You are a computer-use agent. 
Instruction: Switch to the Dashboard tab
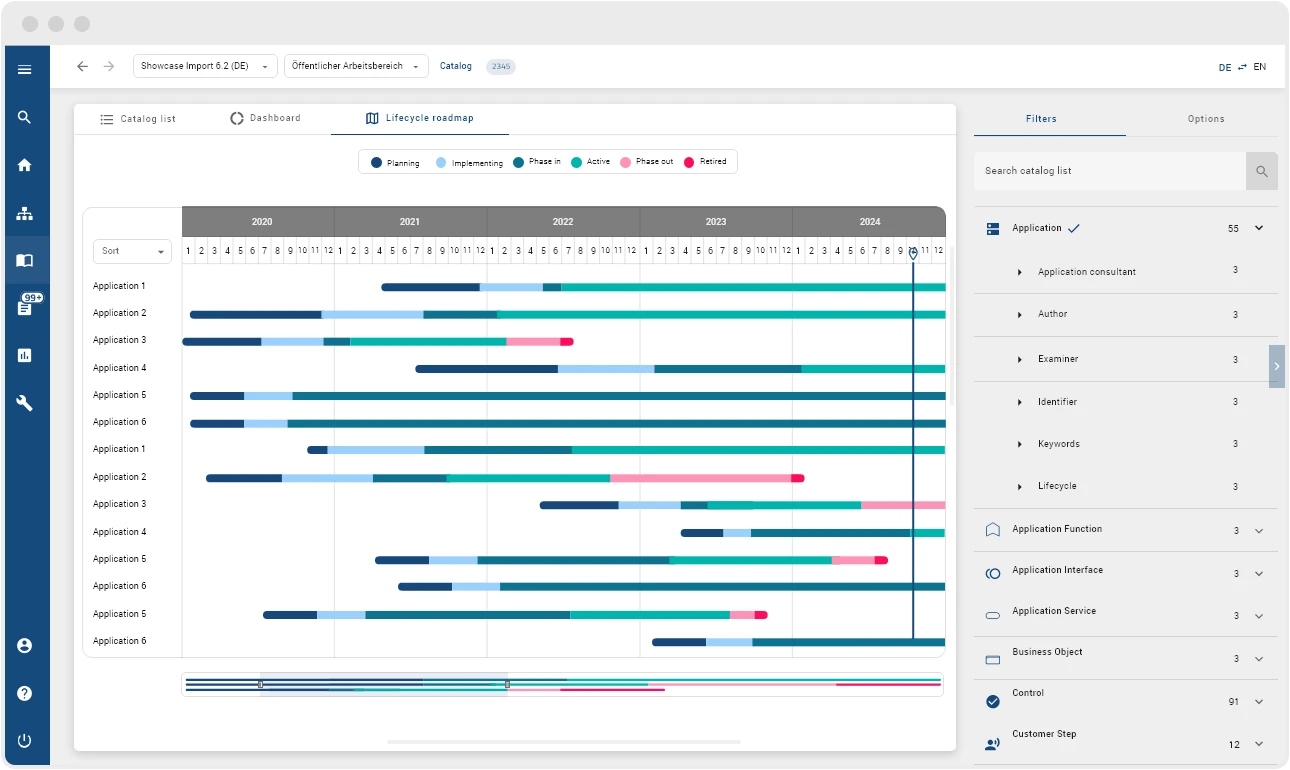tap(265, 118)
